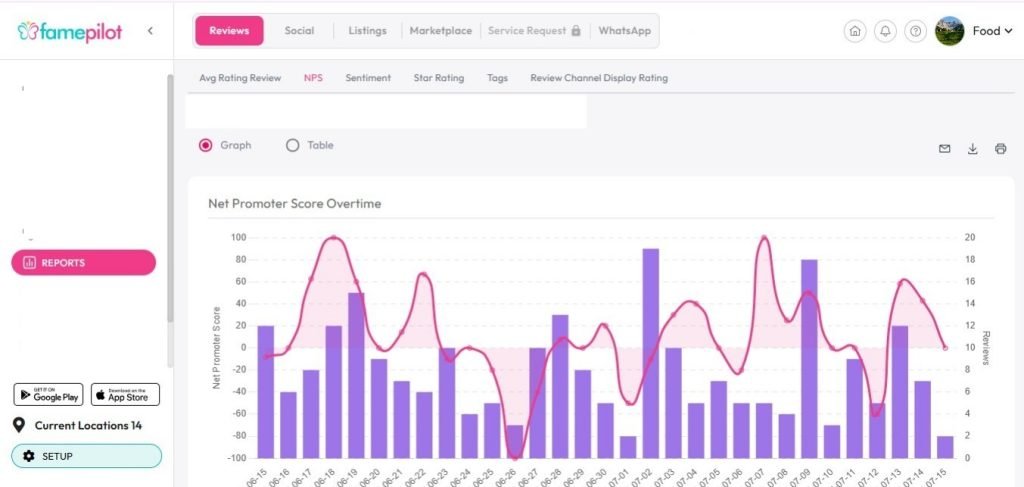Click the Famepilot logo

coord(70,31)
